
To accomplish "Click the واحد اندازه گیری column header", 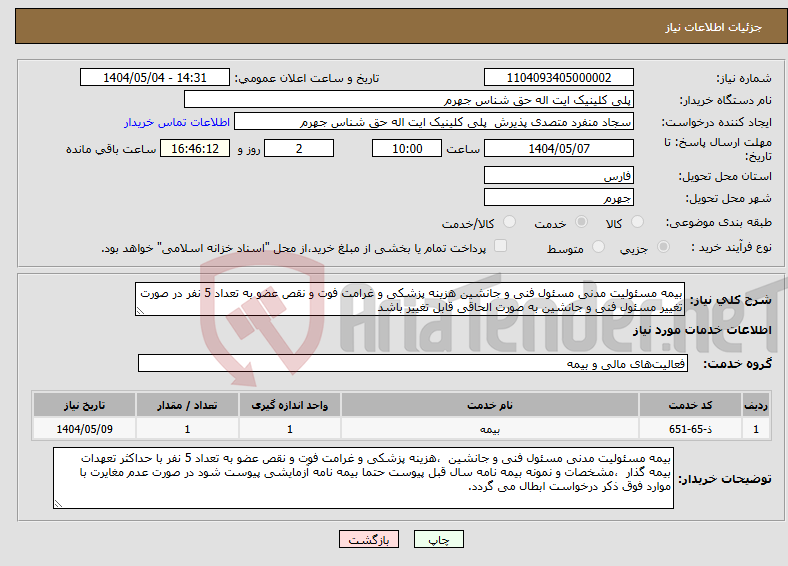I will pyautogui.click(x=290, y=405).
